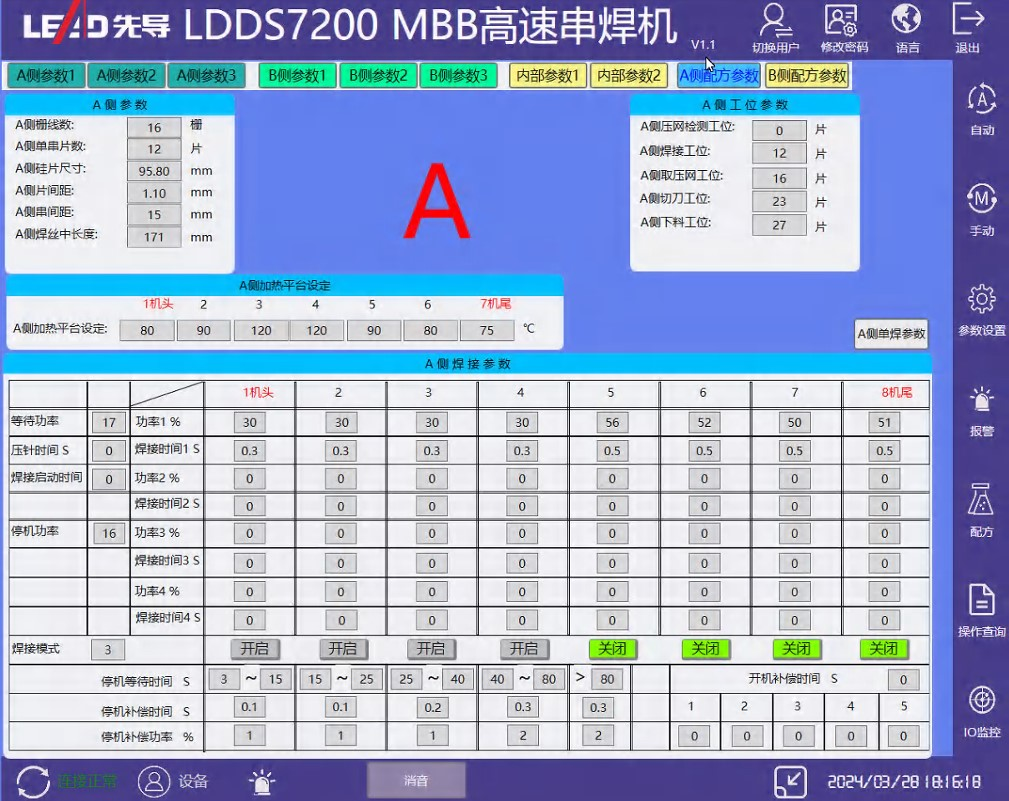
Task: Click the A侧硅片尺寸 field showing 95.80
Action: tap(154, 171)
